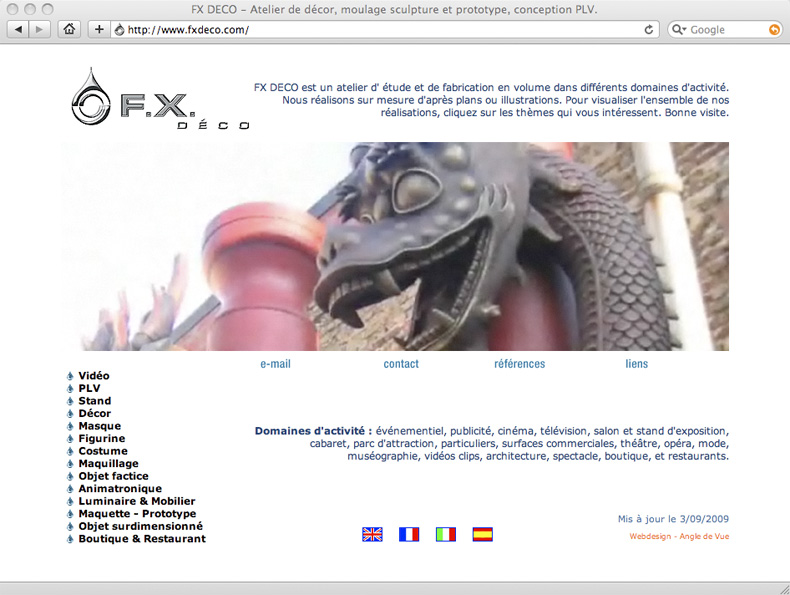Click the British flag language icon
This screenshot has width=790, height=595.
click(x=372, y=534)
